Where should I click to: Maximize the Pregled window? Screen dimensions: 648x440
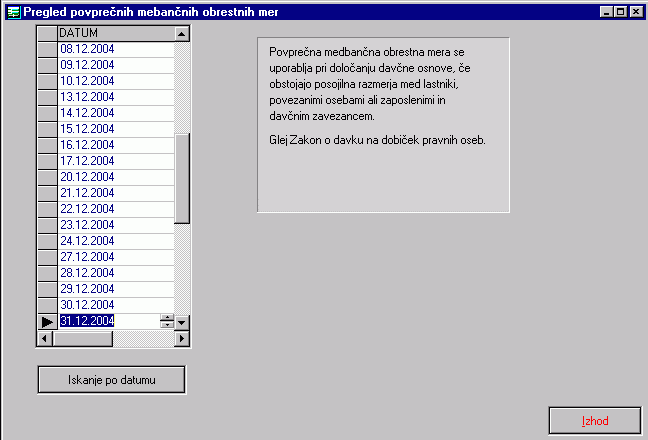[620, 12]
